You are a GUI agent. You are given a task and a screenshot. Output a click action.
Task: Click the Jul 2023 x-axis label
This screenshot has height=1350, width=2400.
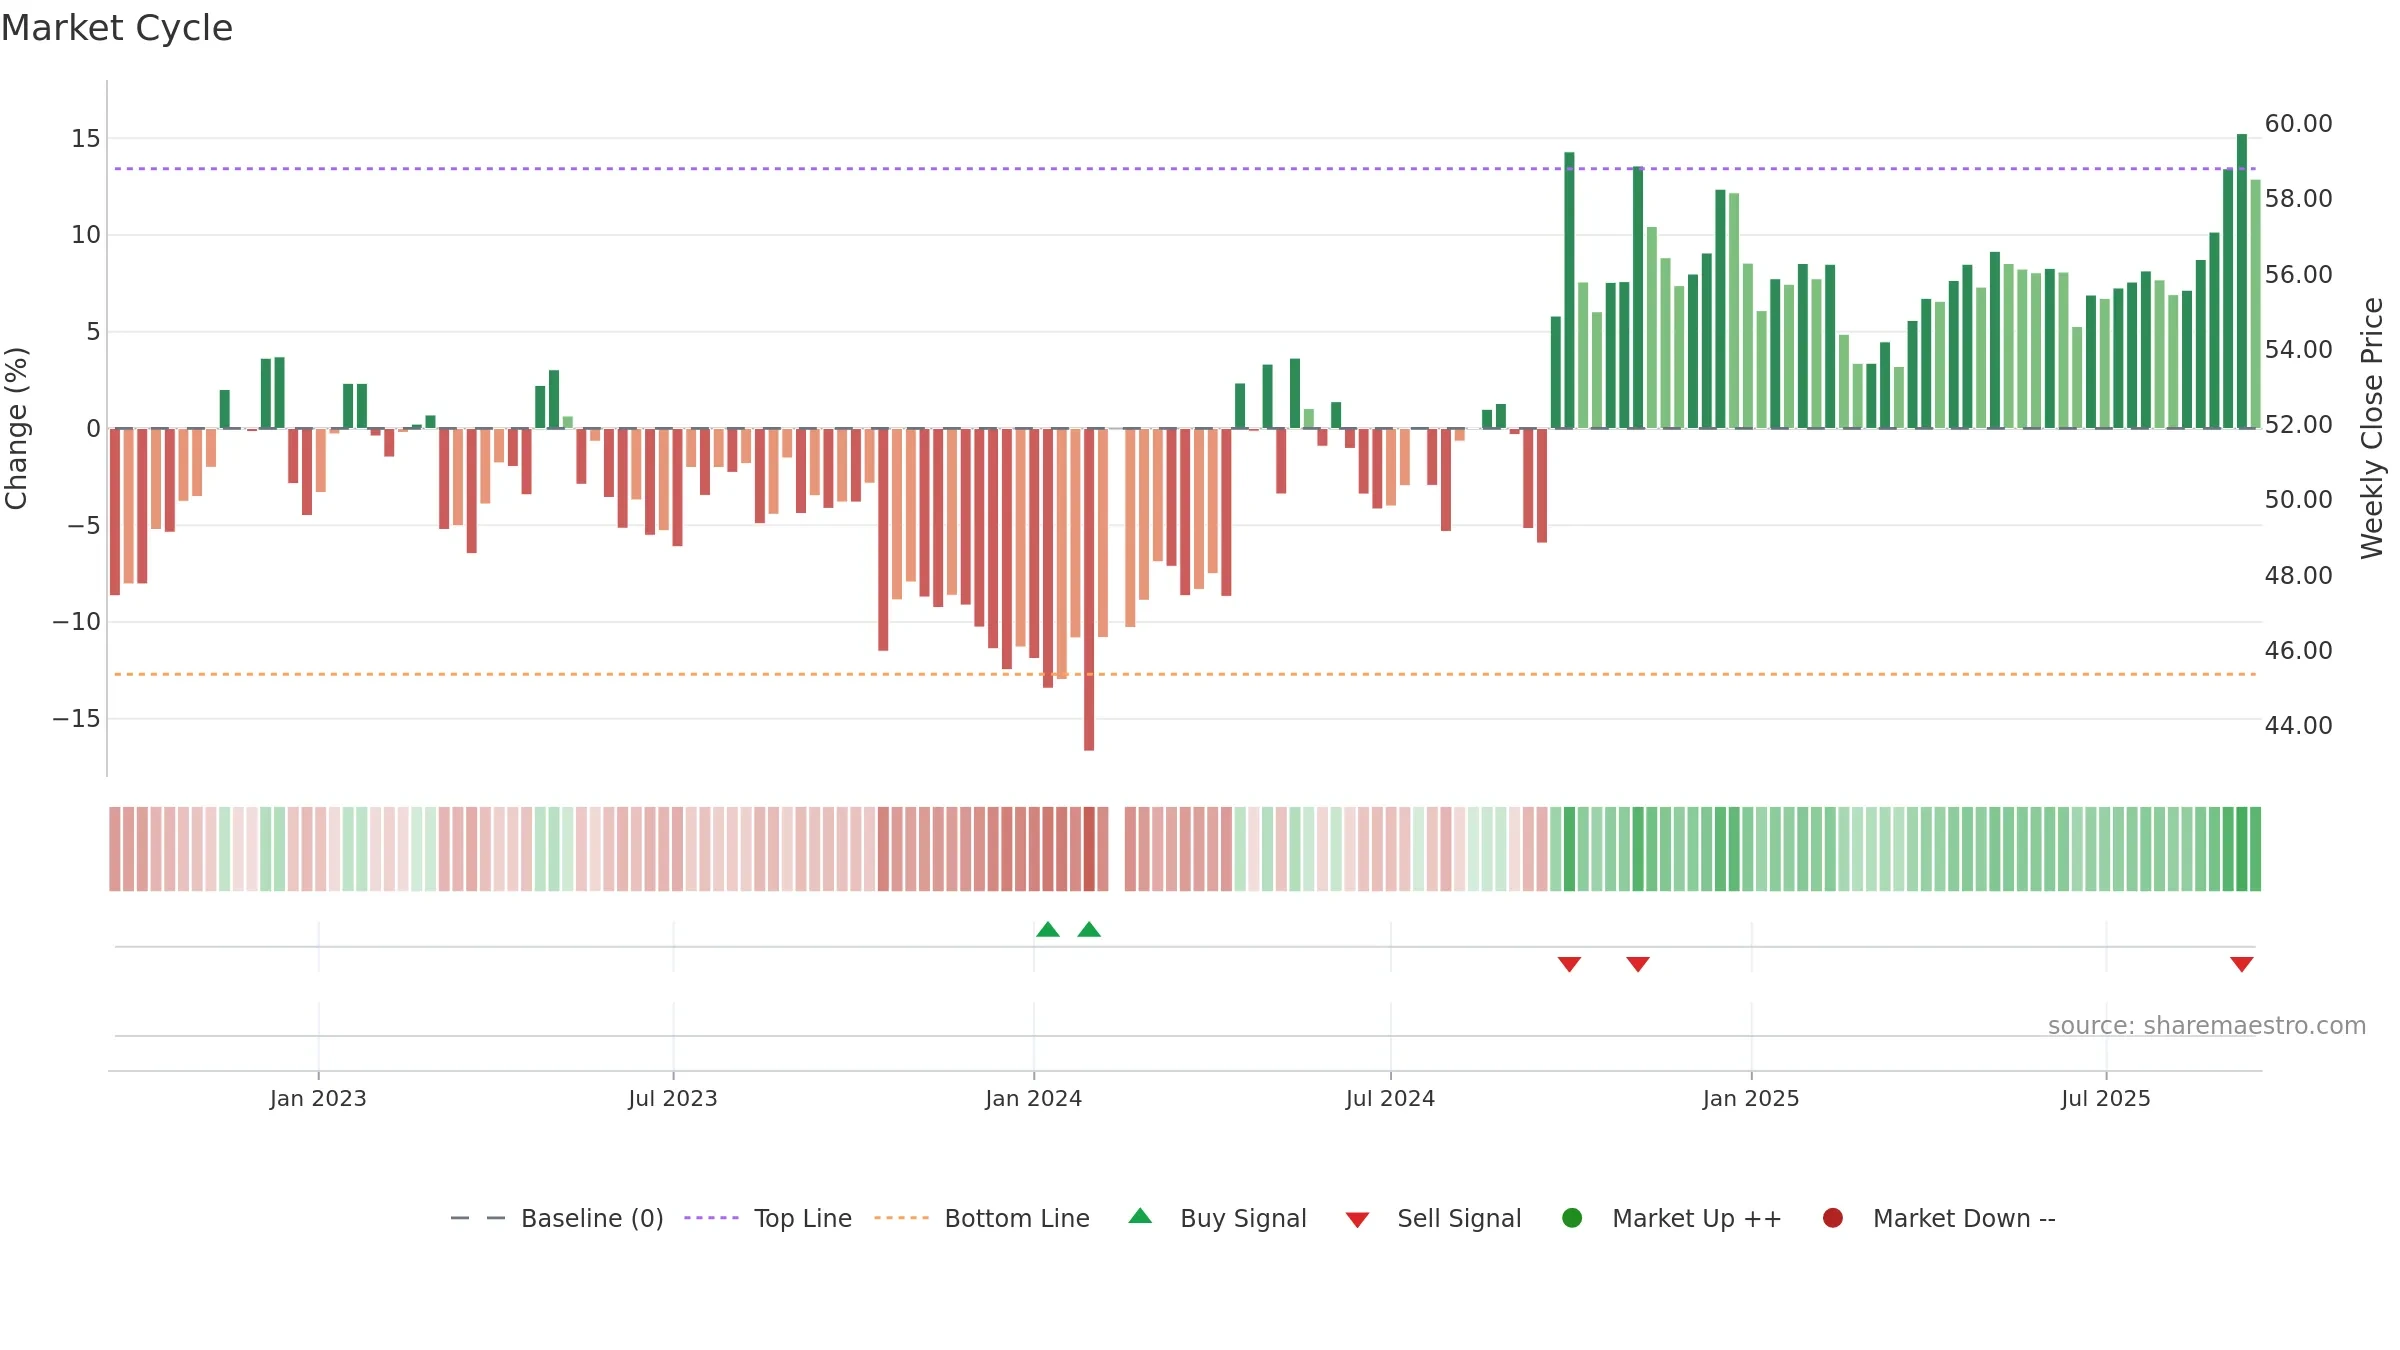pos(673,1099)
